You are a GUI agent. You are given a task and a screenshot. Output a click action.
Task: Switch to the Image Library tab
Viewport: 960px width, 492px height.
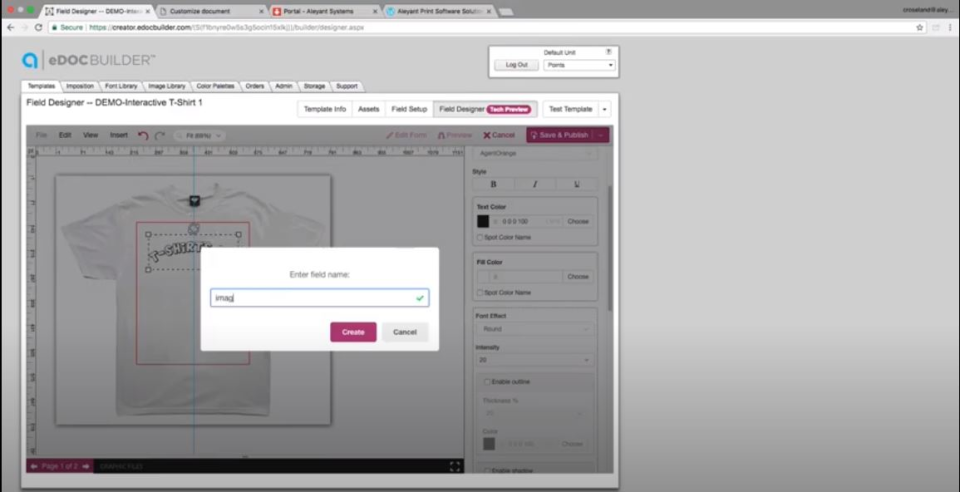(x=167, y=86)
